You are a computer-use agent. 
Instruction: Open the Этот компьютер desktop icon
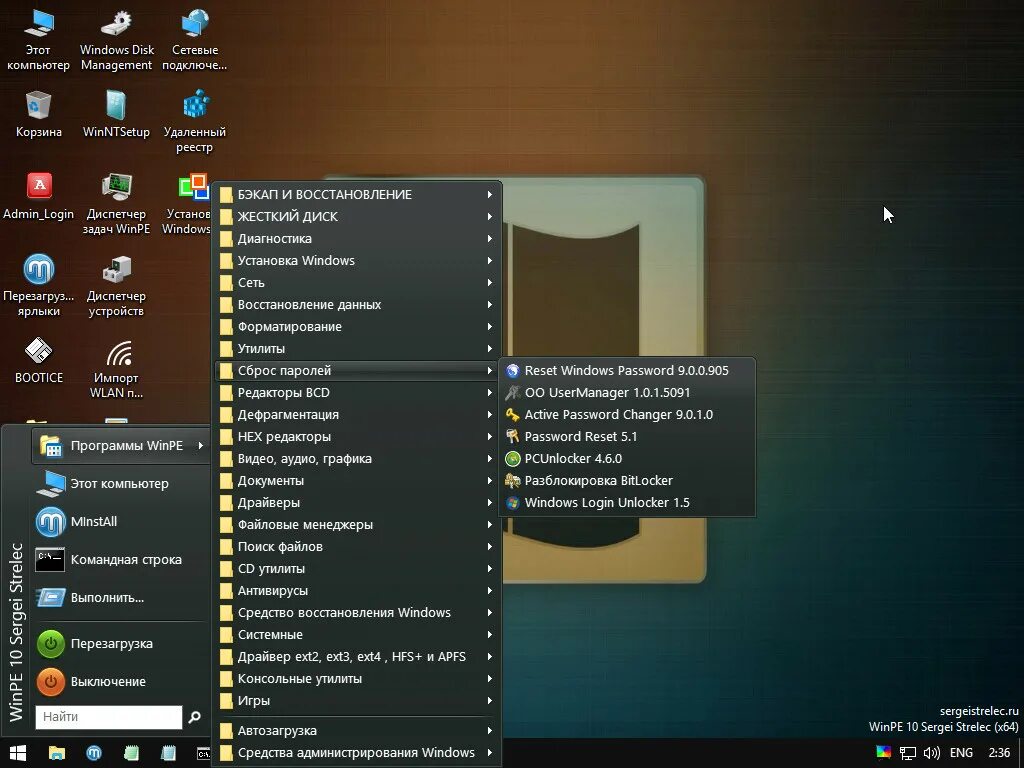click(x=39, y=39)
